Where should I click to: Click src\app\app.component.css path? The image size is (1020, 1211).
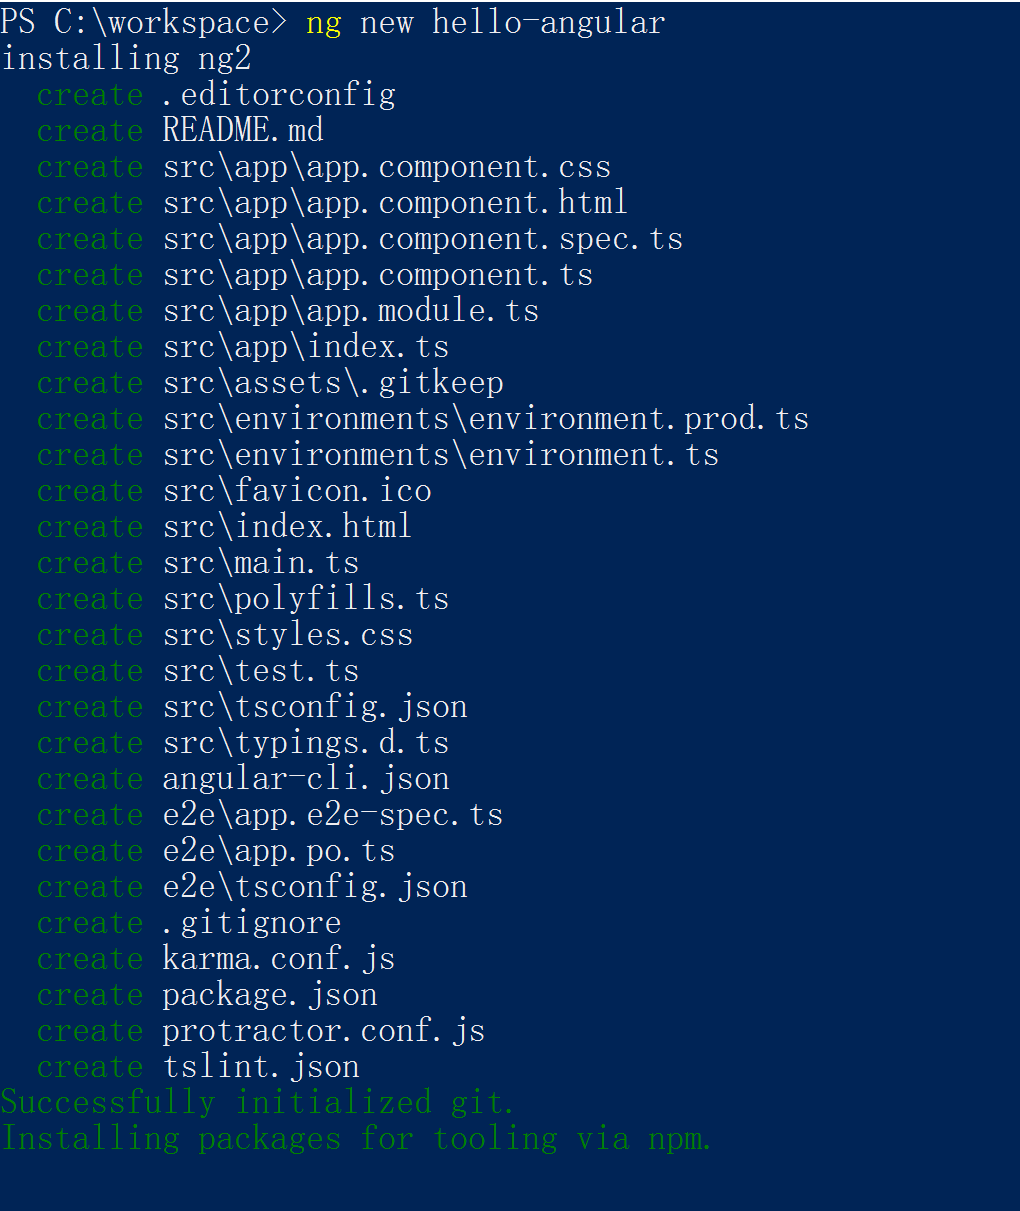(x=387, y=167)
